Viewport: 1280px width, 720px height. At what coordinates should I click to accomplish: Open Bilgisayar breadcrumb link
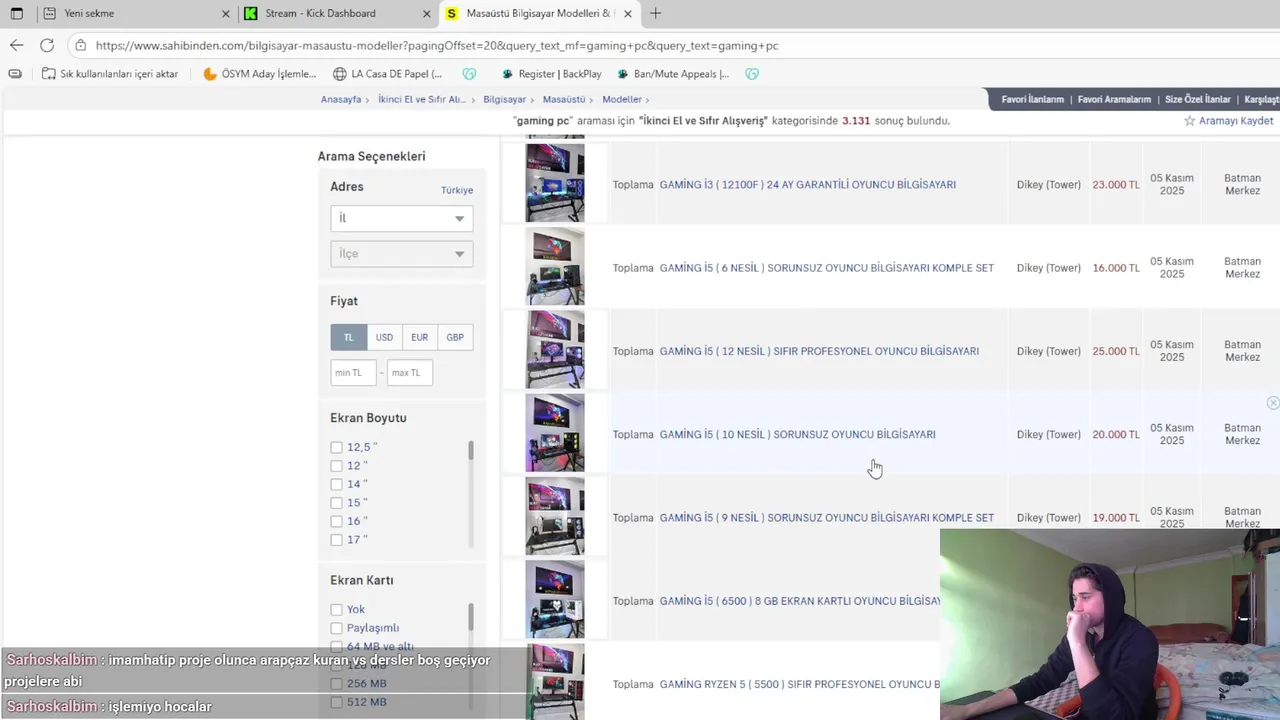point(504,100)
